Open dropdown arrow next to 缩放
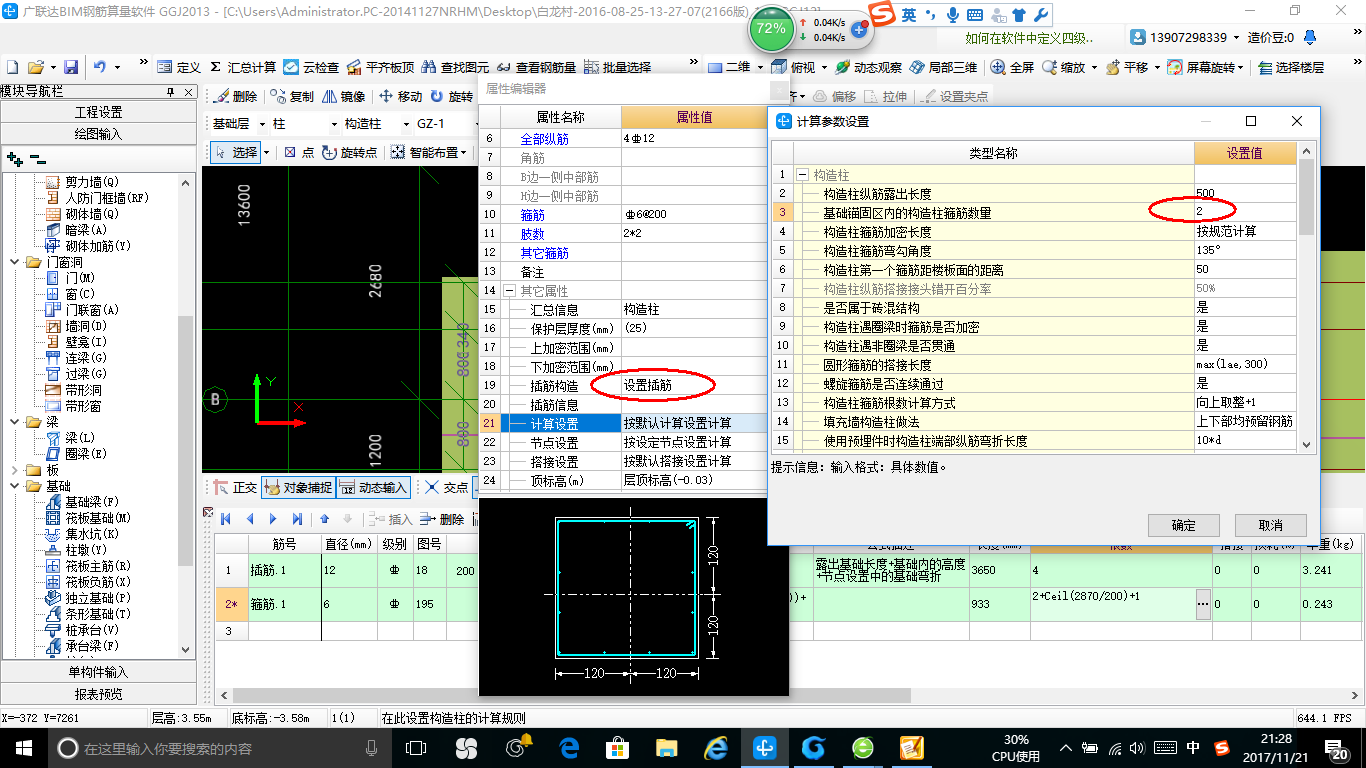 (1094, 67)
